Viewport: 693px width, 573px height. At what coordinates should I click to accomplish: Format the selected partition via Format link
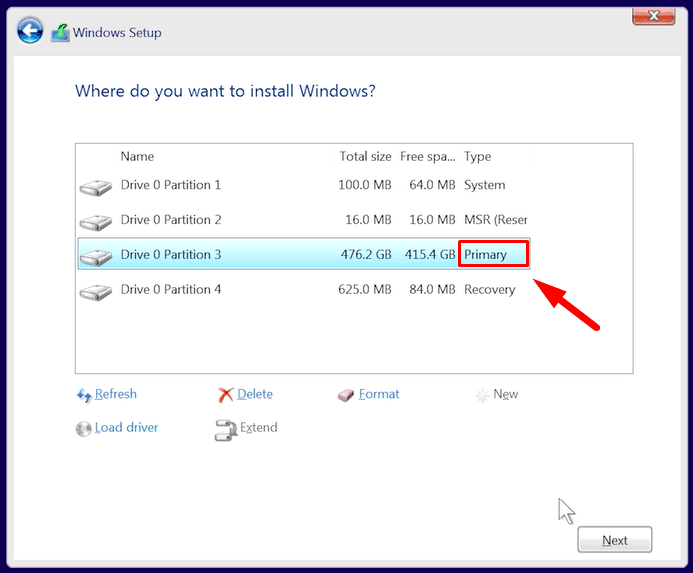point(379,394)
